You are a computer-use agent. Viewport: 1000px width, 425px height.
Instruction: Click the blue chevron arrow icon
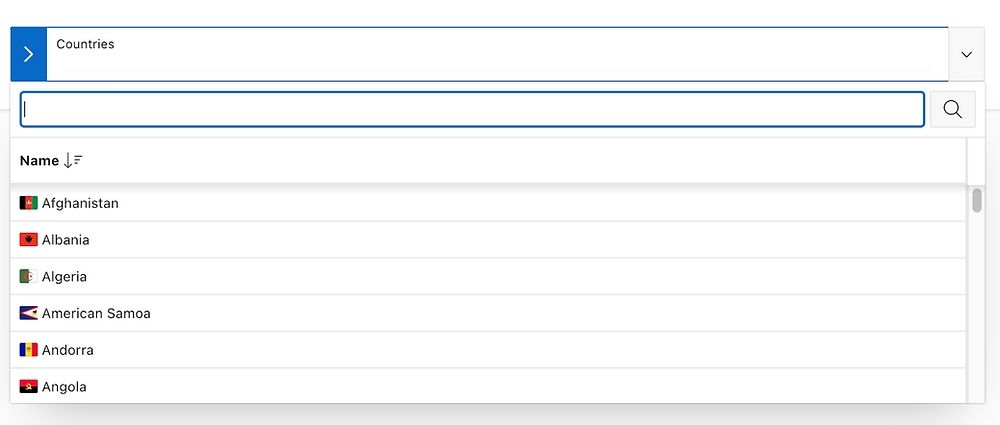(29, 54)
